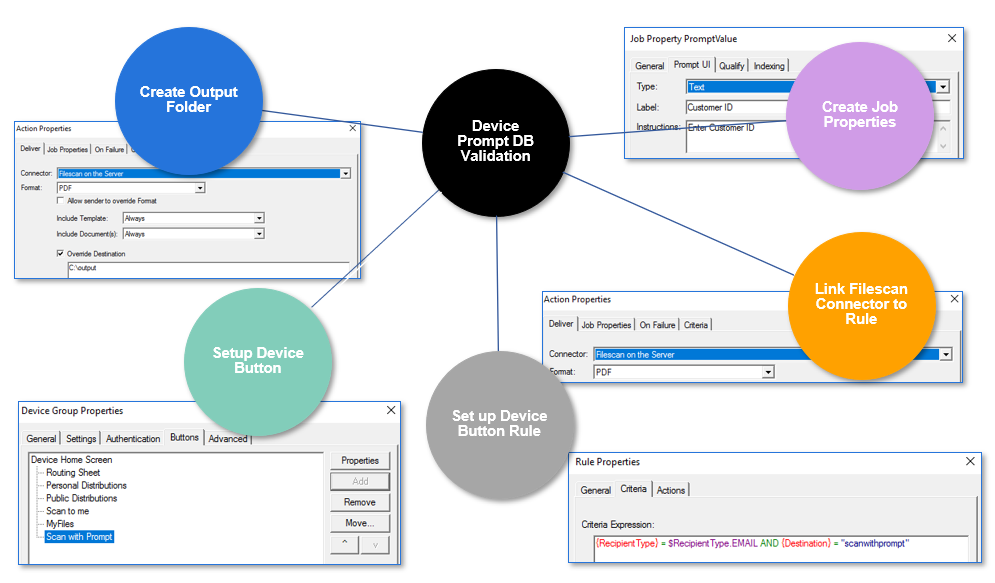Open the General tab in Job Property PromptValue
This screenshot has width=995, height=583.
(649, 66)
